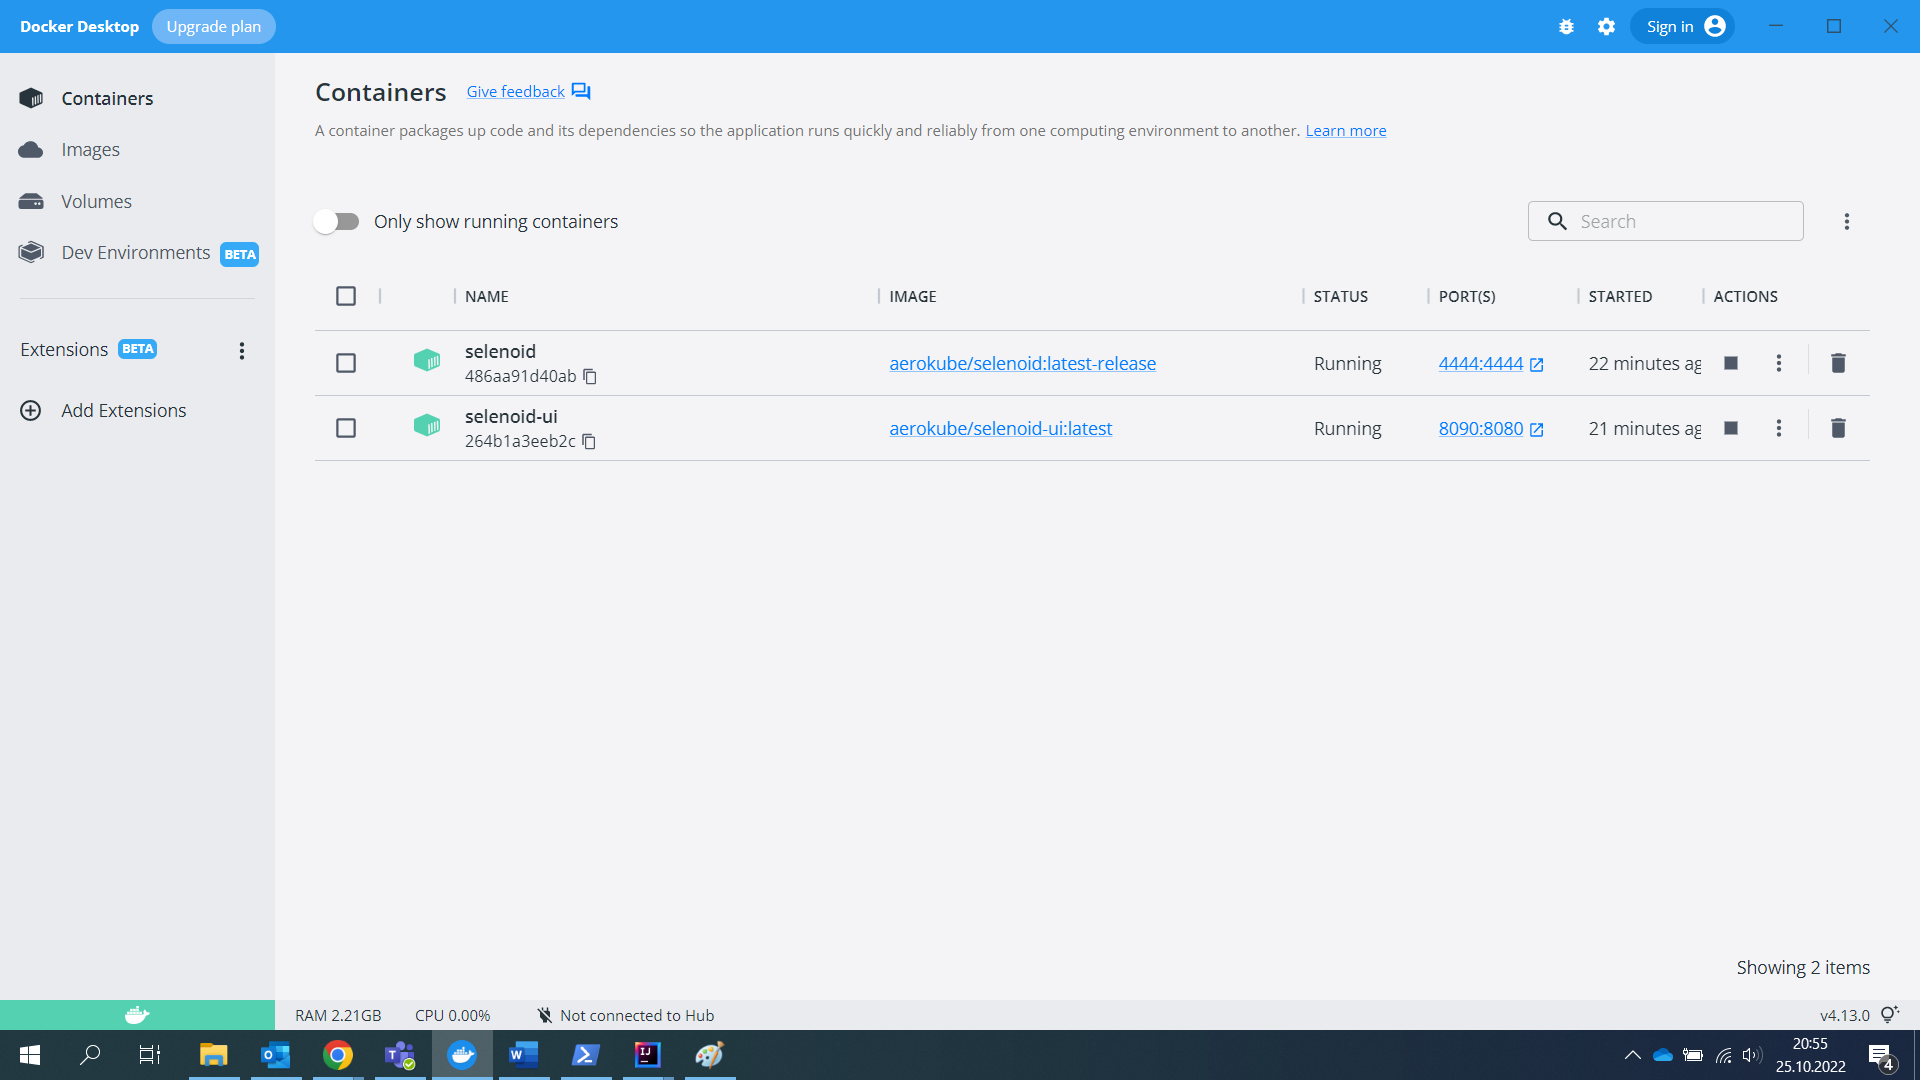Click the Upgrade plan button
The width and height of the screenshot is (1920, 1080).
[x=214, y=27]
